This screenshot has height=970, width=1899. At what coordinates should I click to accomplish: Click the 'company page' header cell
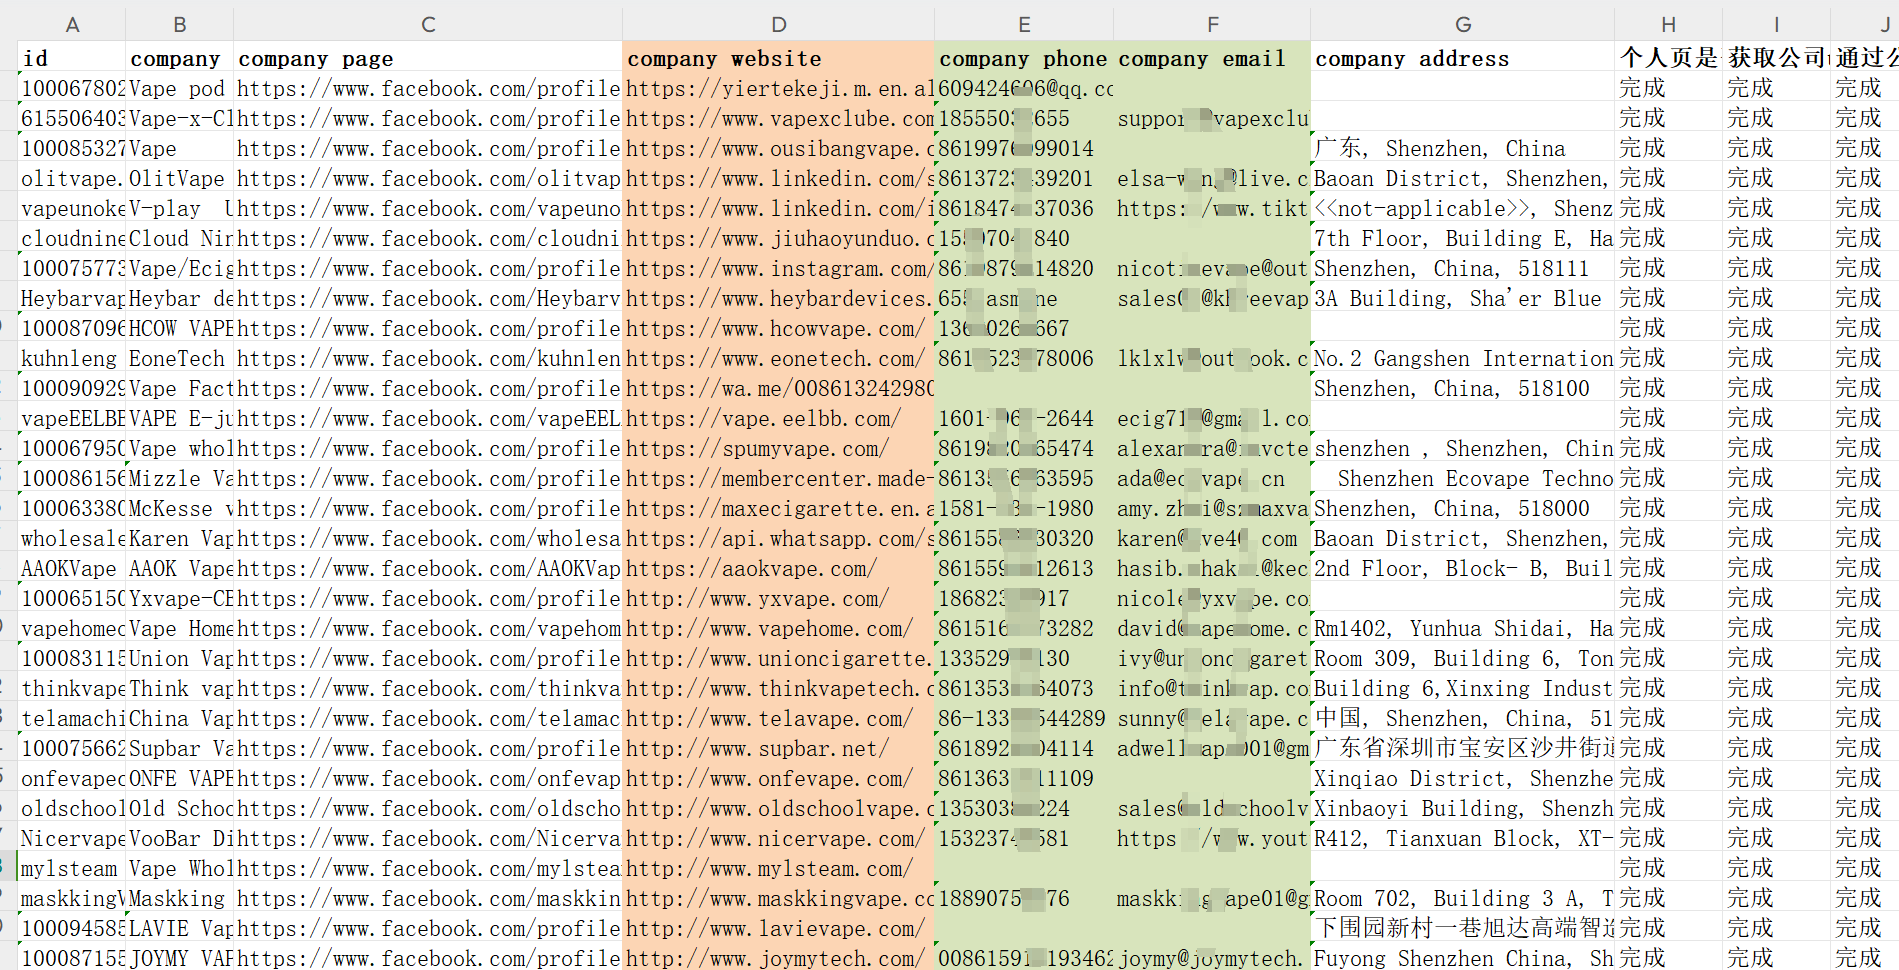[428, 58]
